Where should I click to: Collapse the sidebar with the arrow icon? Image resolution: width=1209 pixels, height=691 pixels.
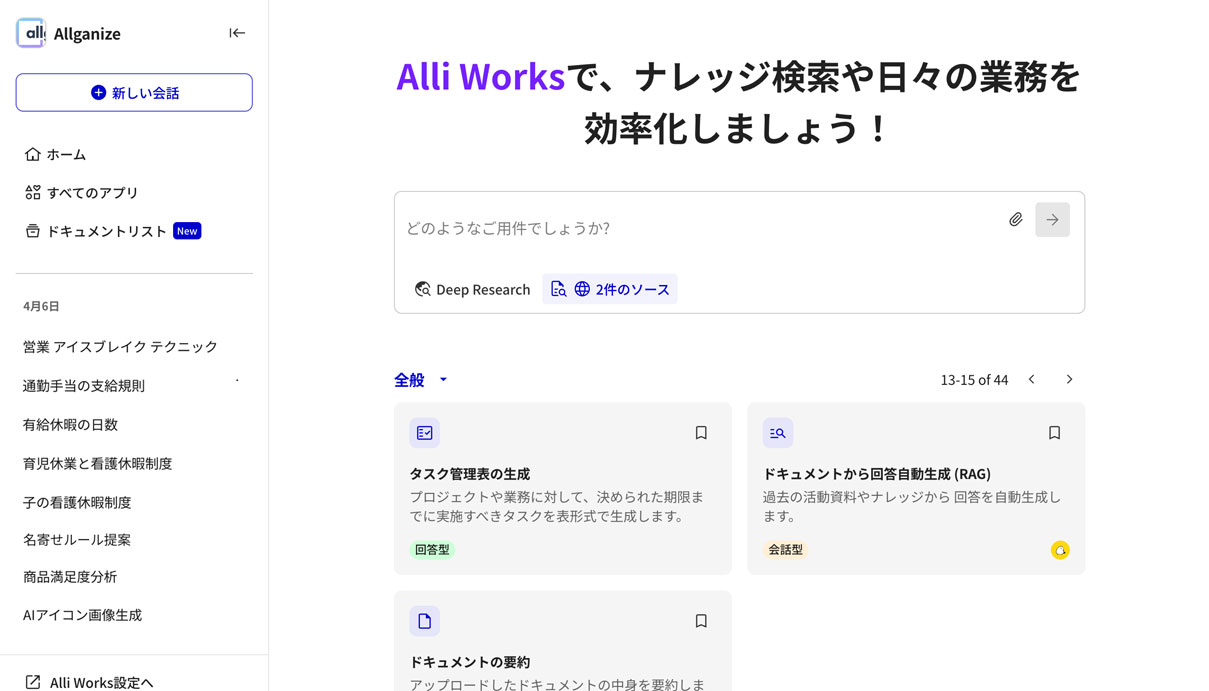pyautogui.click(x=237, y=33)
